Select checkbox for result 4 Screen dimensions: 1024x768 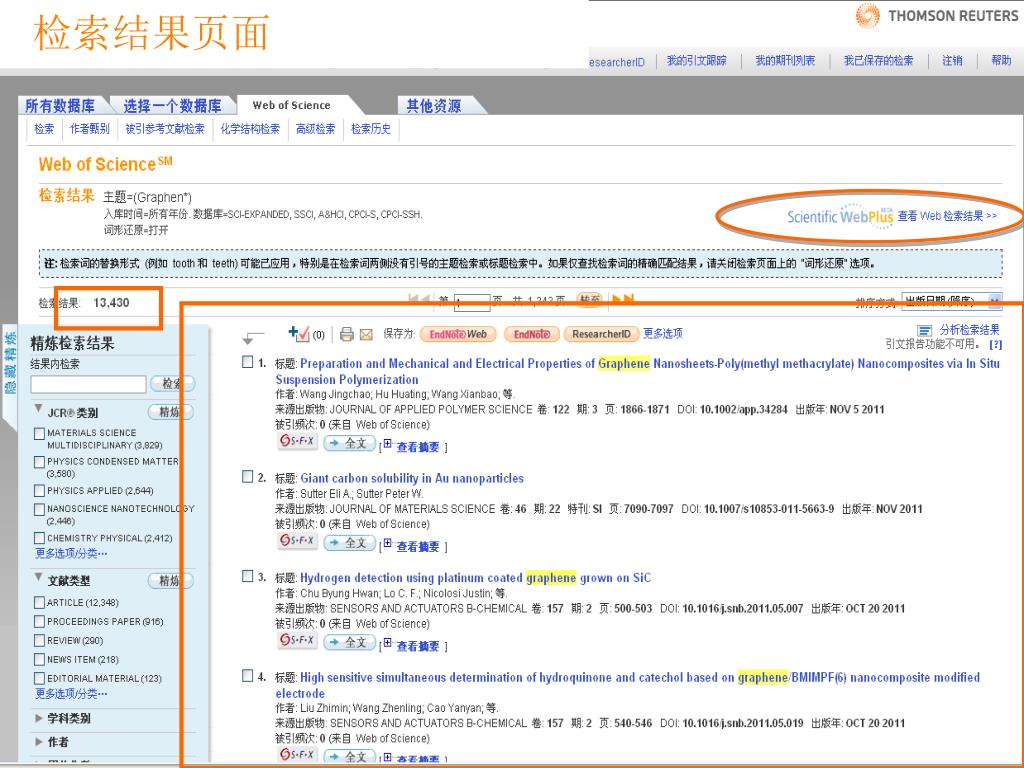248,675
